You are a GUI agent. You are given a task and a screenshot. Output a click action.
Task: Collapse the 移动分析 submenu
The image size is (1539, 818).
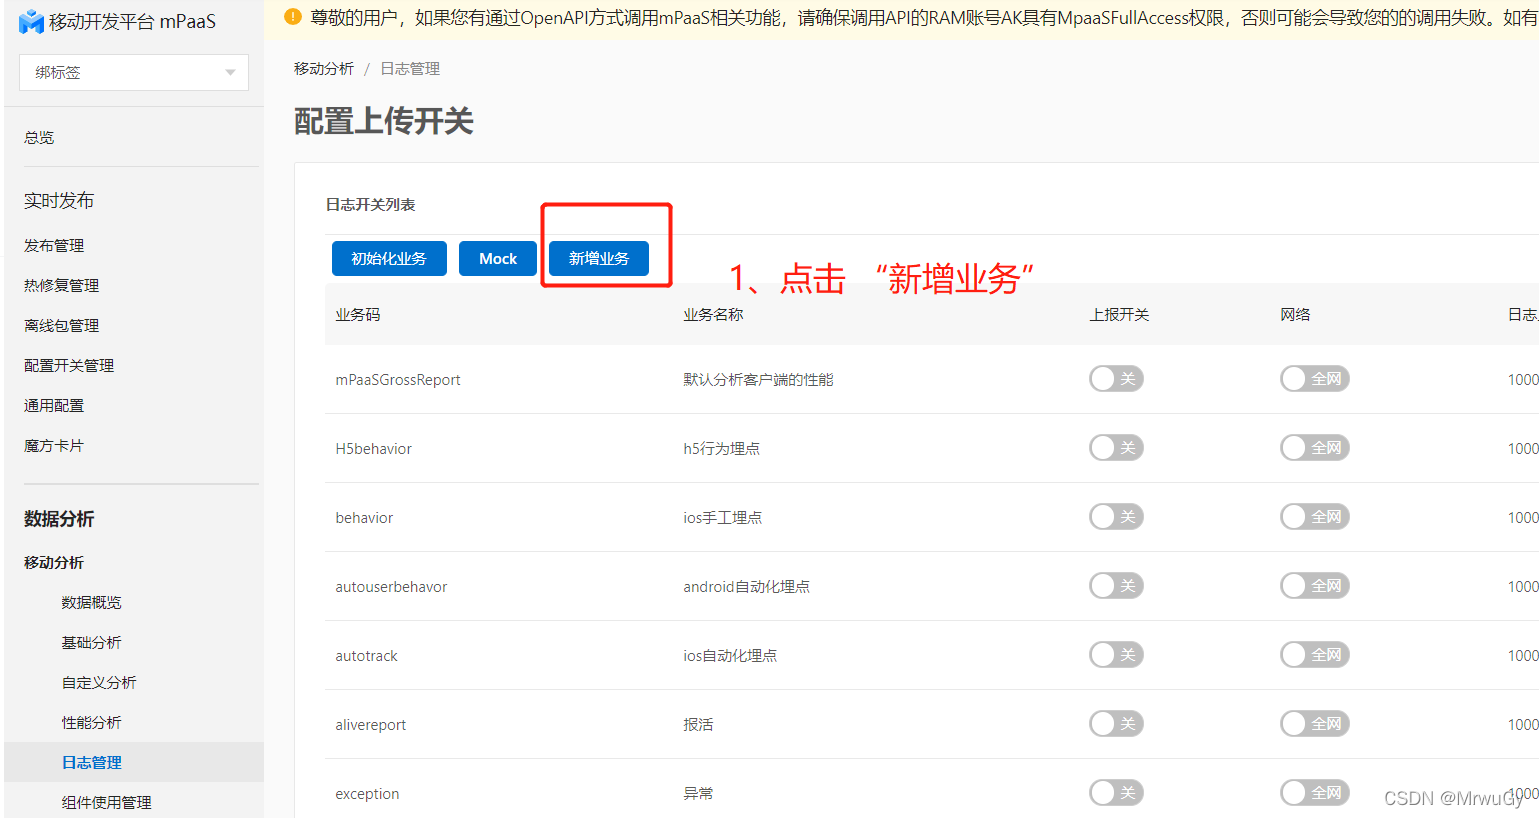[54, 563]
